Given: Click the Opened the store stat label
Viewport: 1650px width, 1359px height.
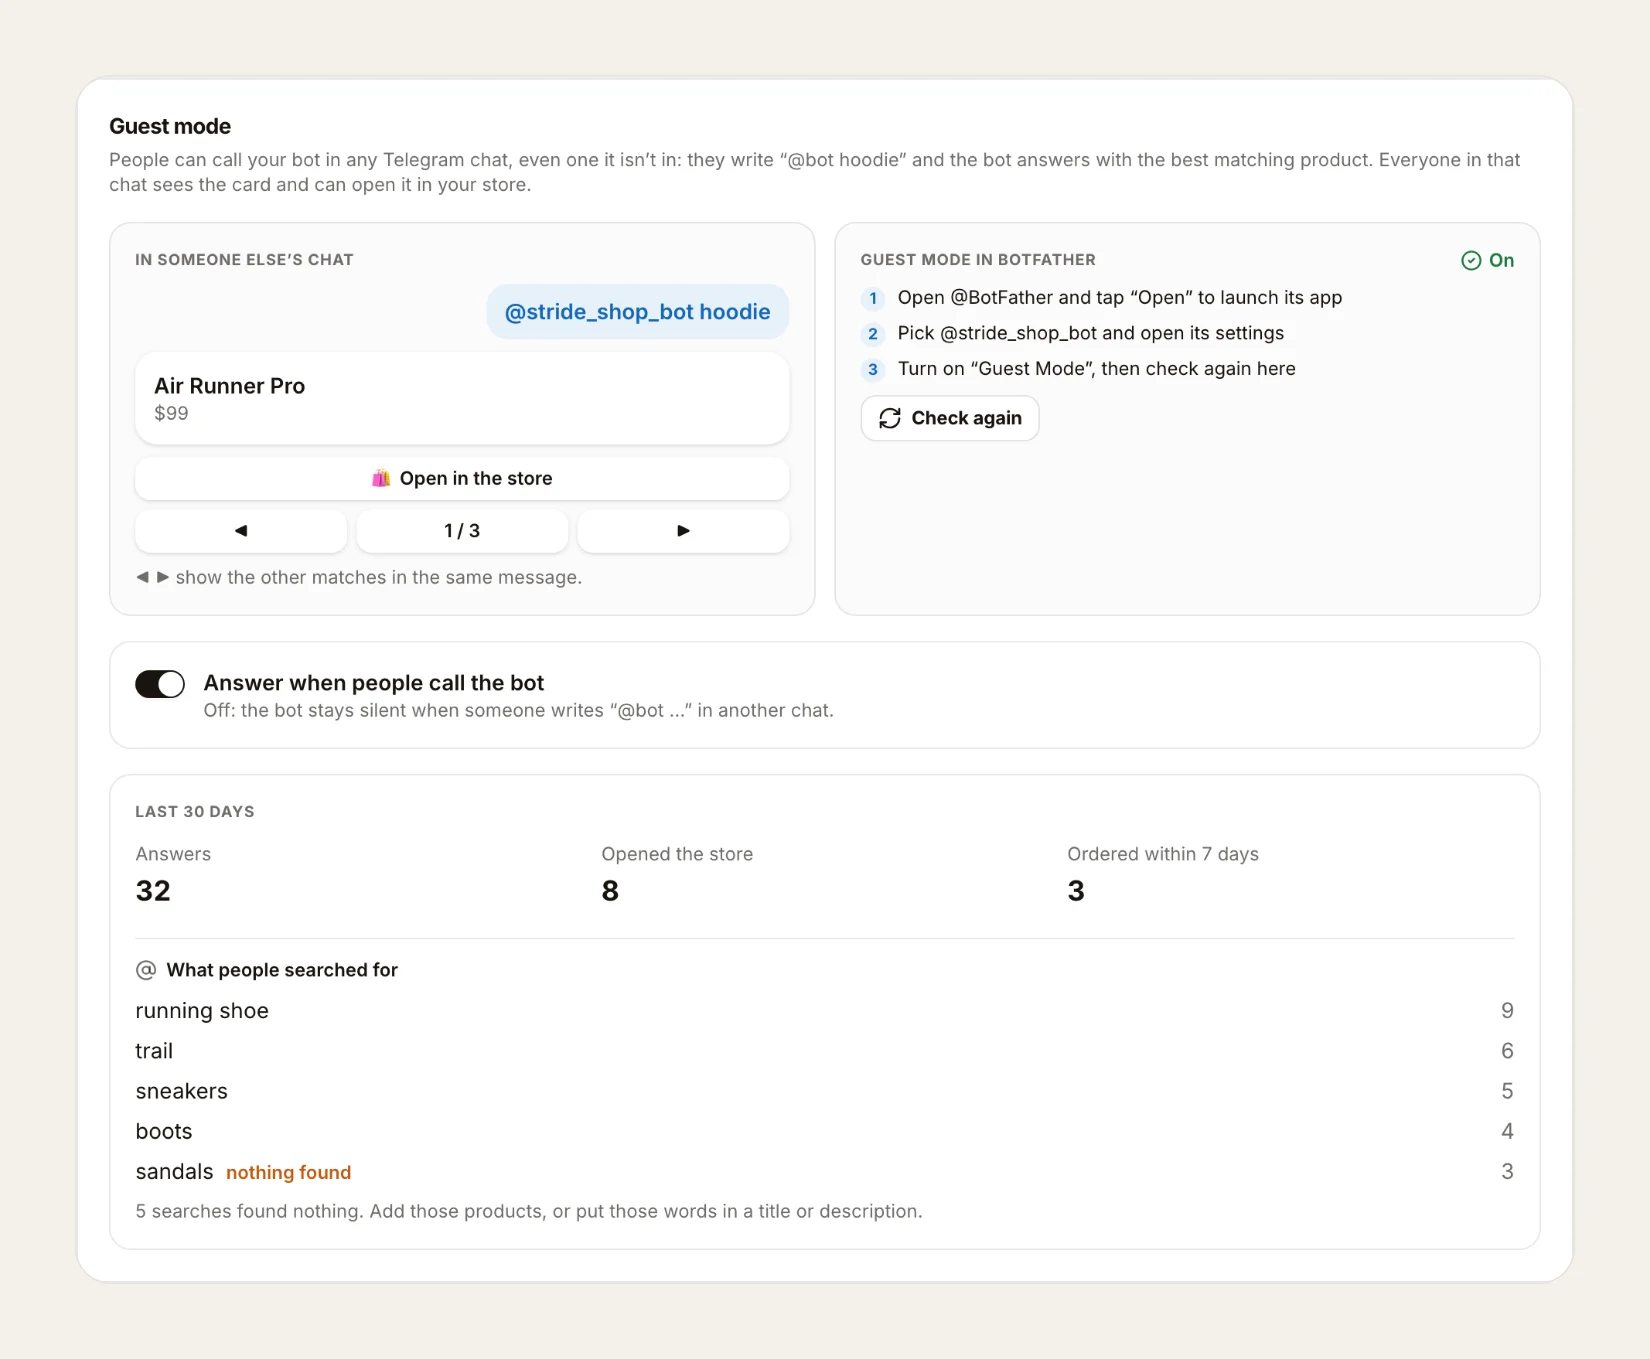Looking at the screenshot, I should click(677, 854).
